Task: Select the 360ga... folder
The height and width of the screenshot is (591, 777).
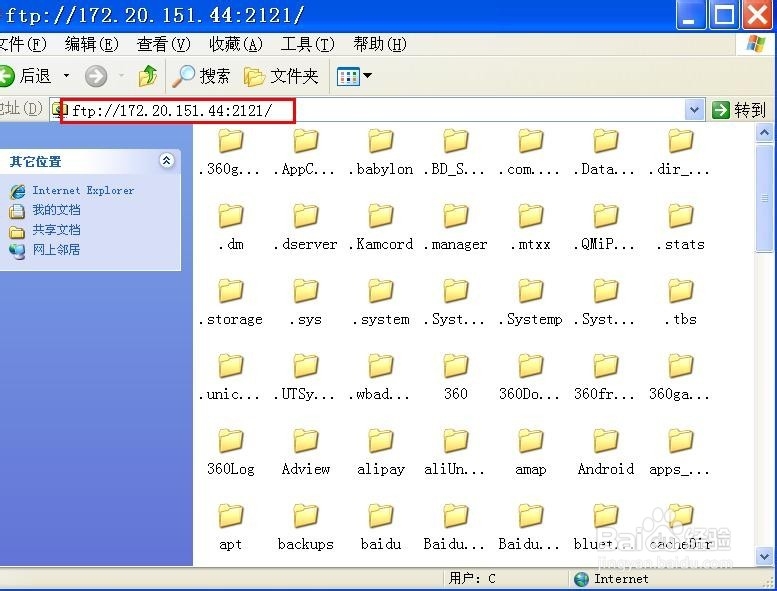Action: 680,376
